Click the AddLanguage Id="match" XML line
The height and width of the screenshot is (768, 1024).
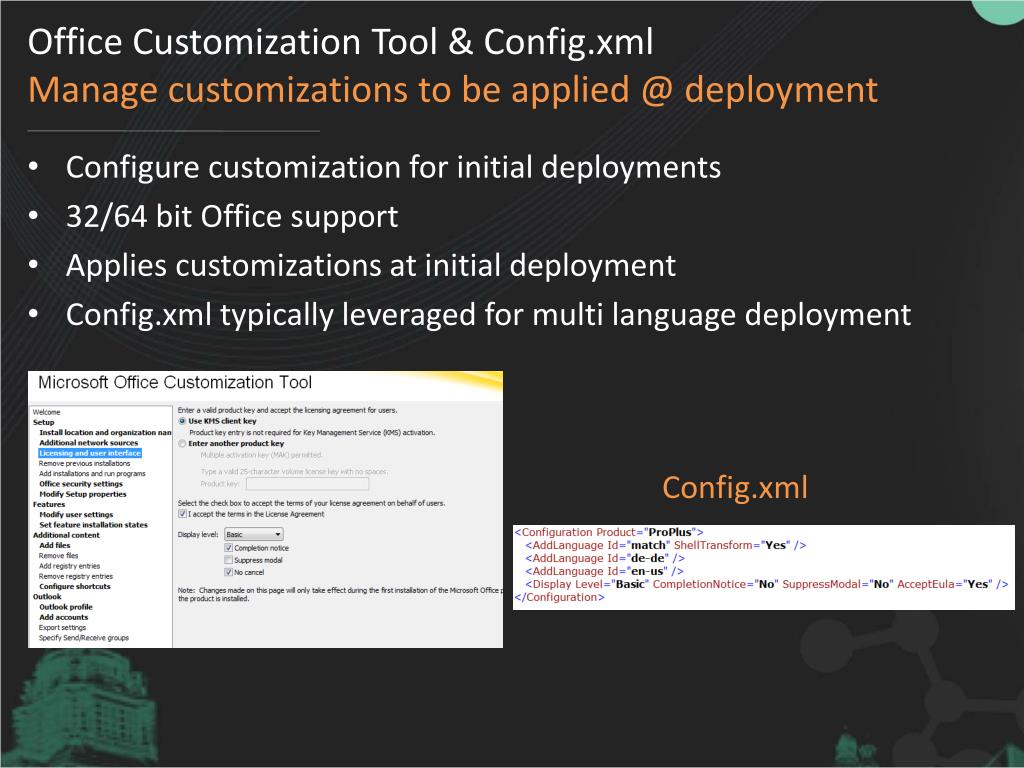click(x=665, y=545)
